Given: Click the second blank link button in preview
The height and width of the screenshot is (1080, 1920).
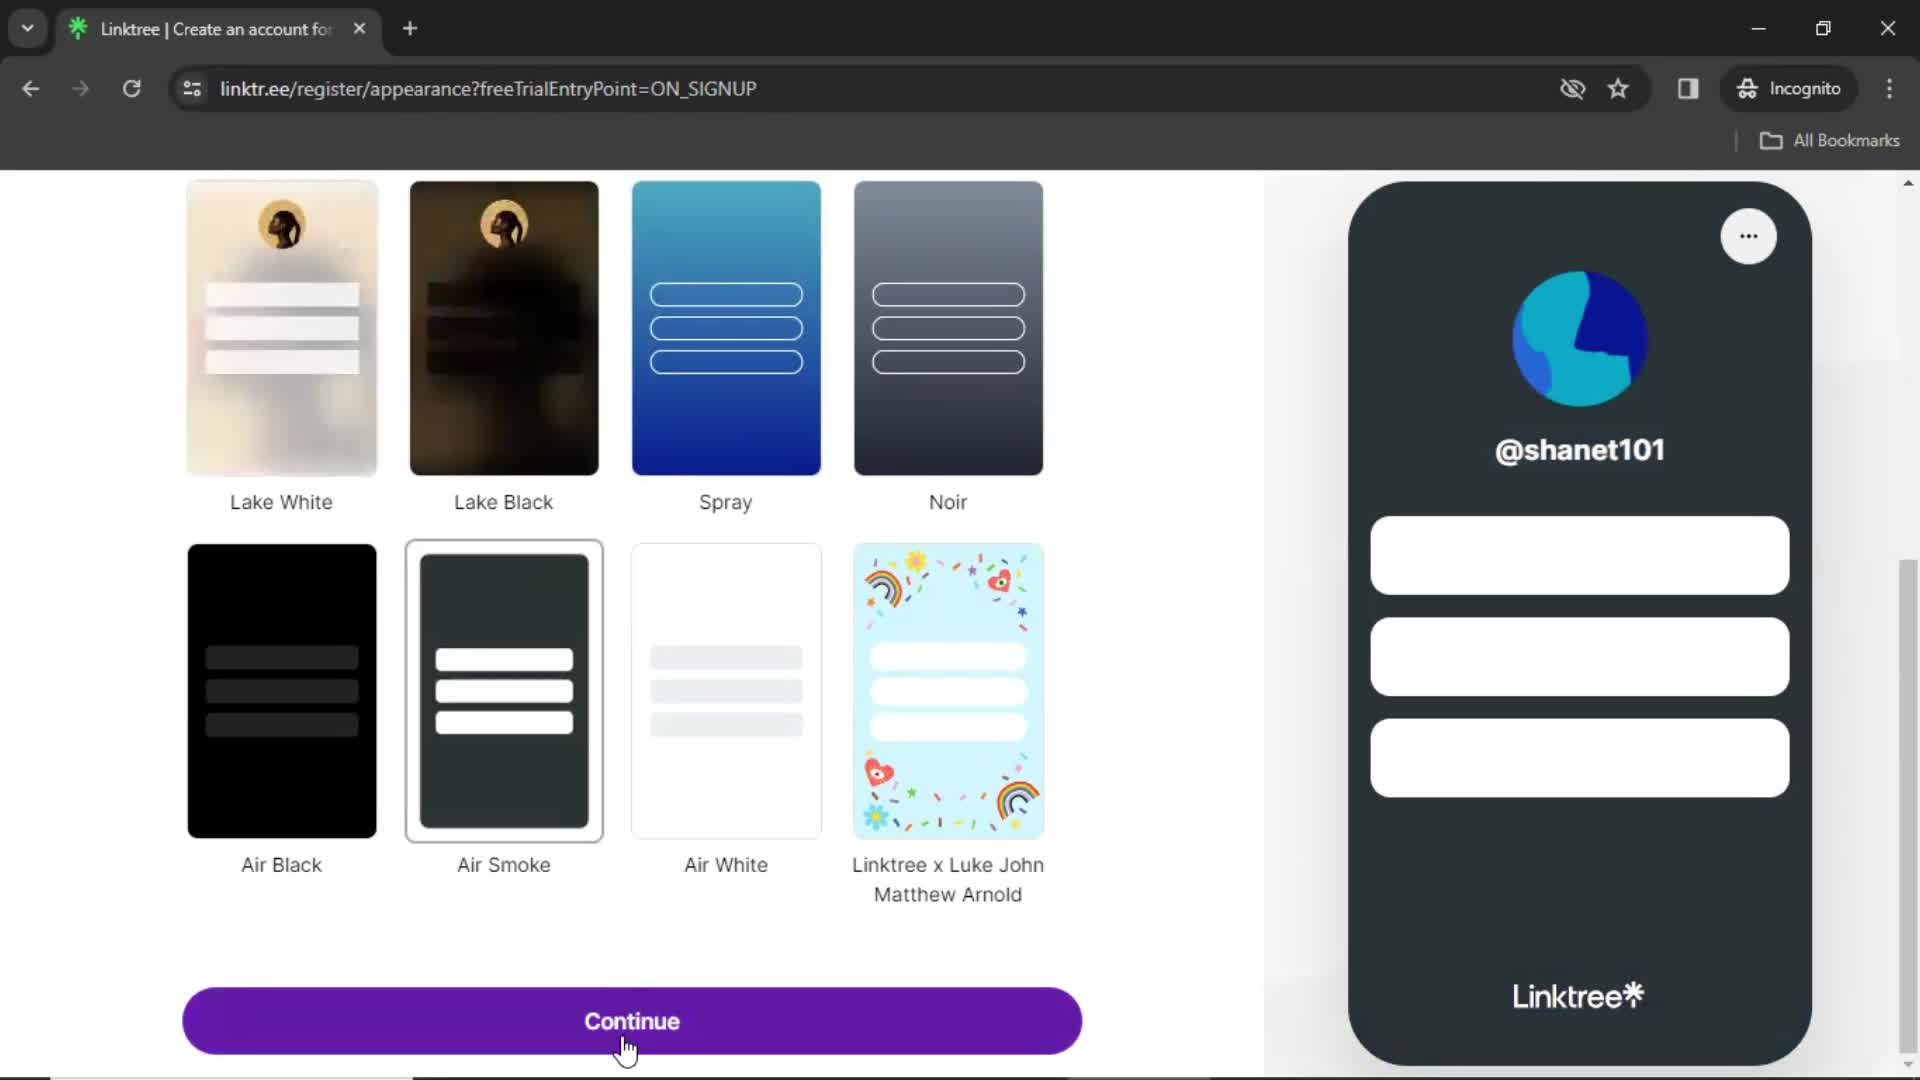Looking at the screenshot, I should click(x=1579, y=657).
